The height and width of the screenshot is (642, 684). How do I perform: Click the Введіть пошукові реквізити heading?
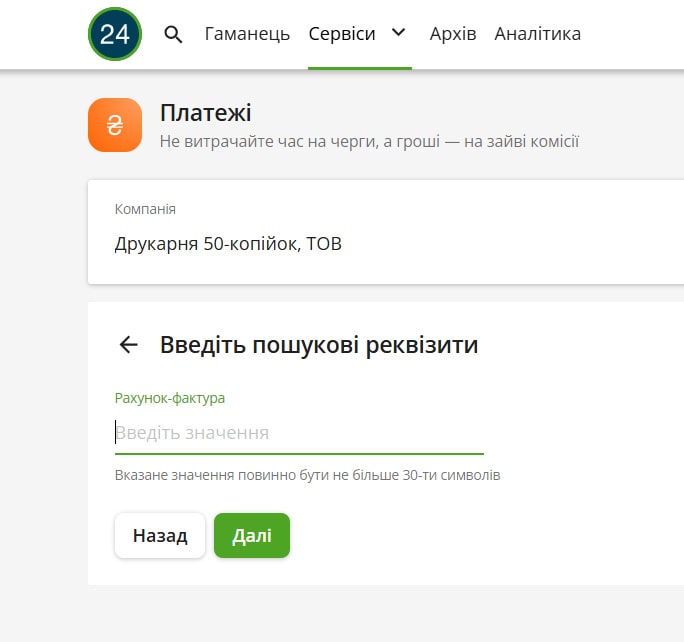[x=319, y=345]
